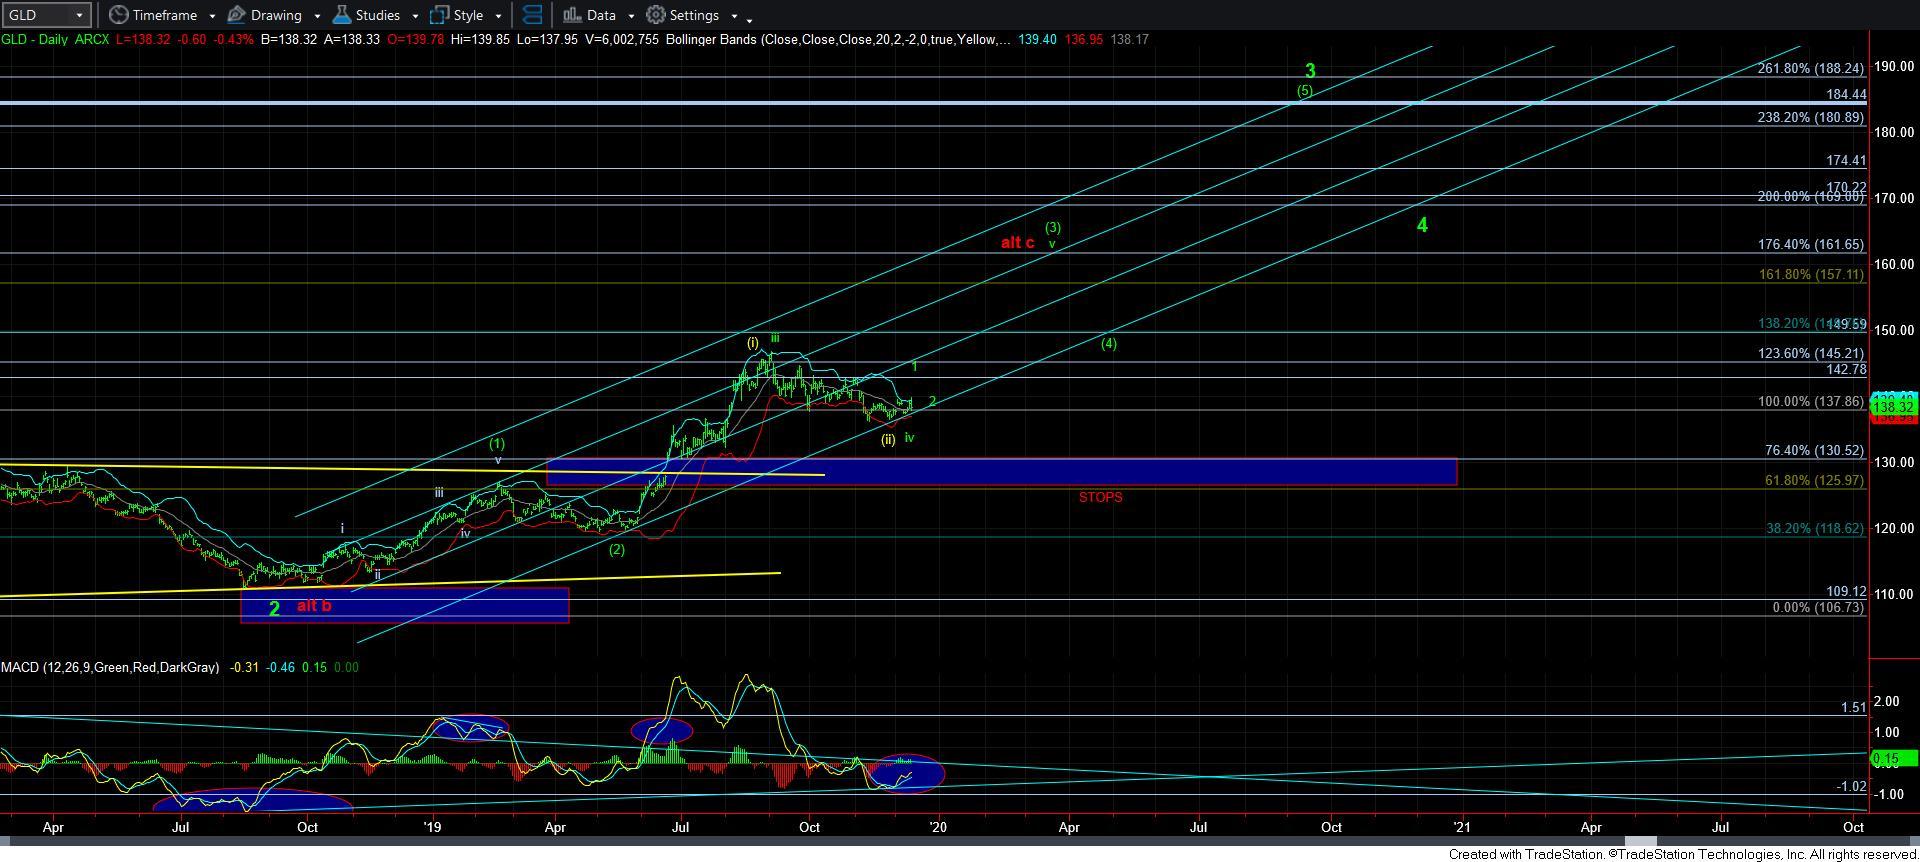Click the Style overlapping squares icon
Viewport: 1920px width, 862px height.
coord(439,15)
